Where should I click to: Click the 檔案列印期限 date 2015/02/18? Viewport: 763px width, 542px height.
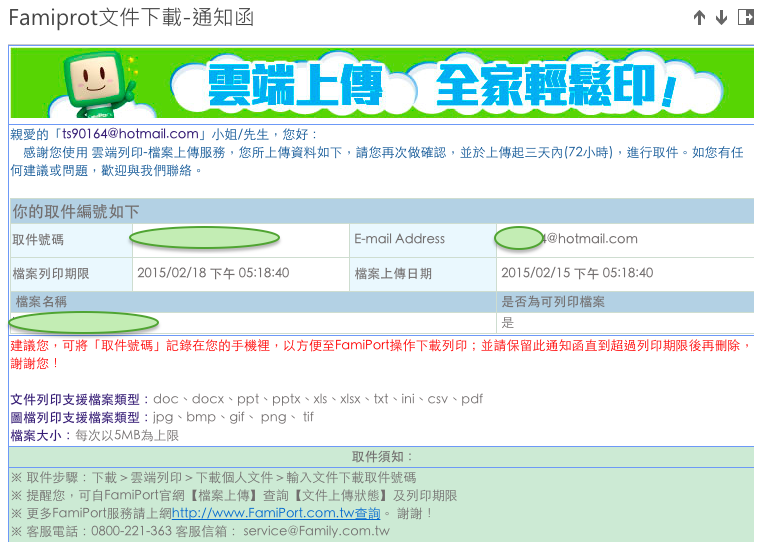[213, 273]
